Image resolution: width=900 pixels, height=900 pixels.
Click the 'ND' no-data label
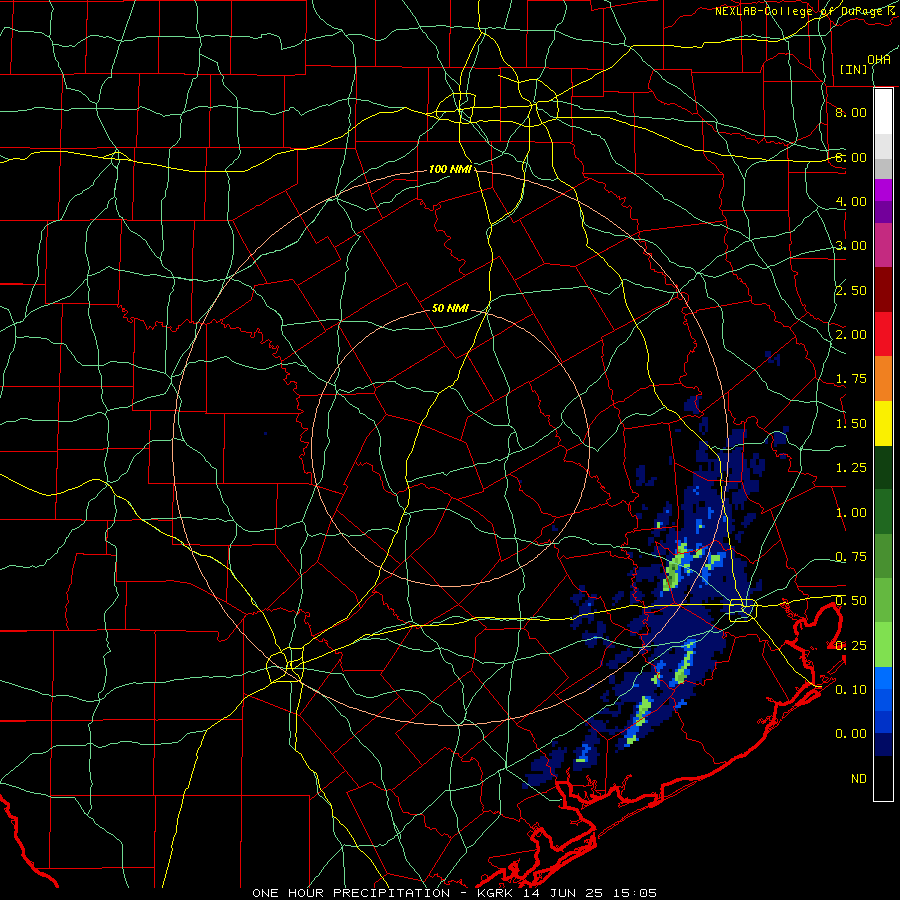pyautogui.click(x=859, y=779)
